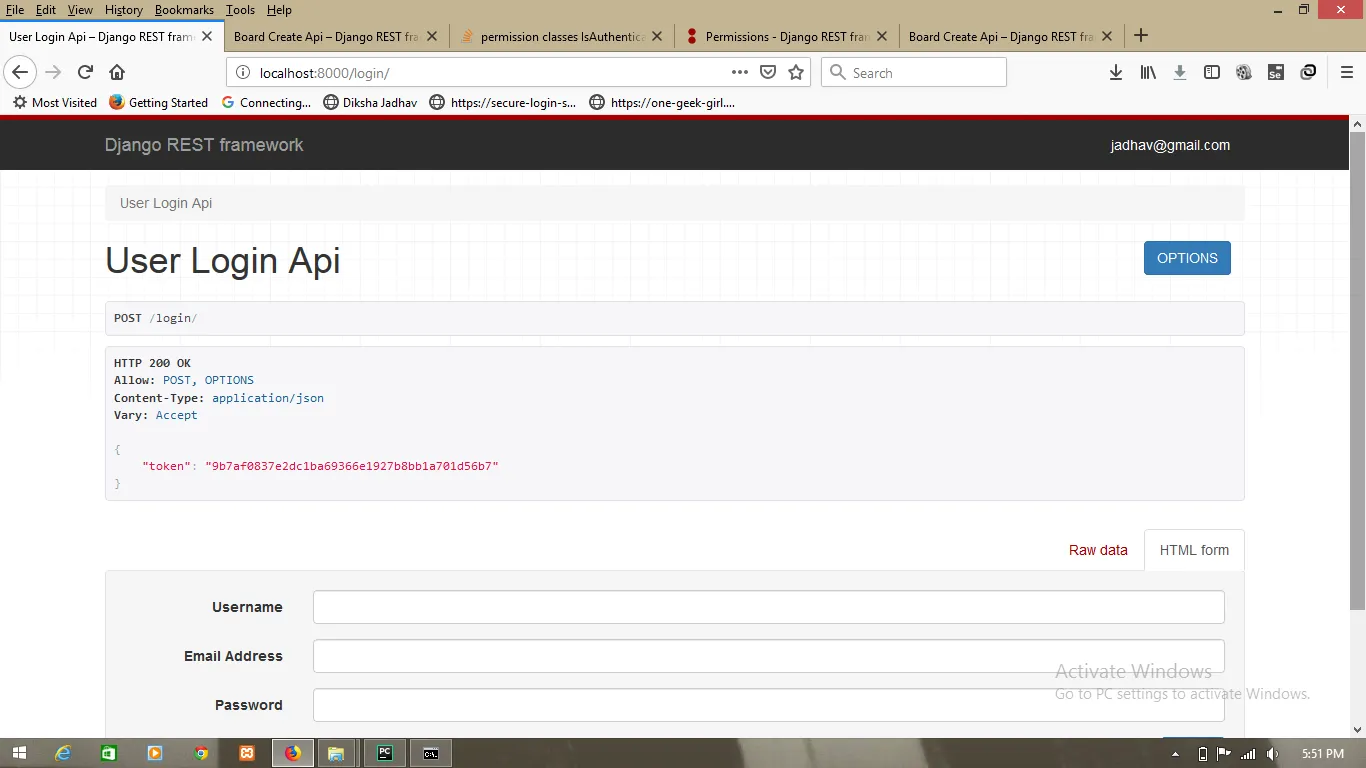Open the Django REST framework brand link
This screenshot has height=768, width=1366.
point(204,145)
